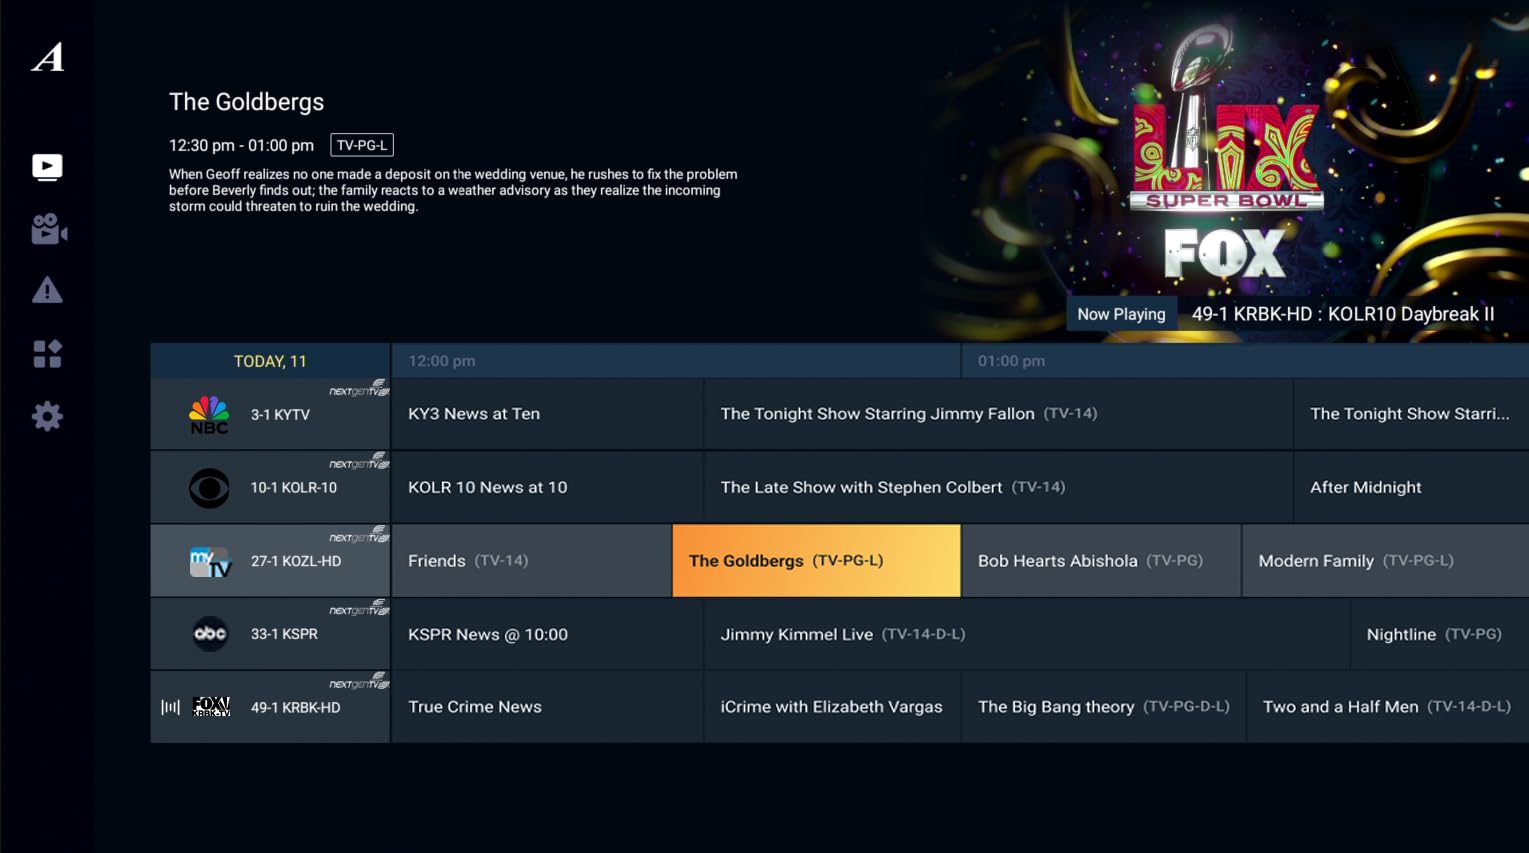Select the TODAY, 11 date header
The height and width of the screenshot is (853, 1529).
pyautogui.click(x=268, y=360)
